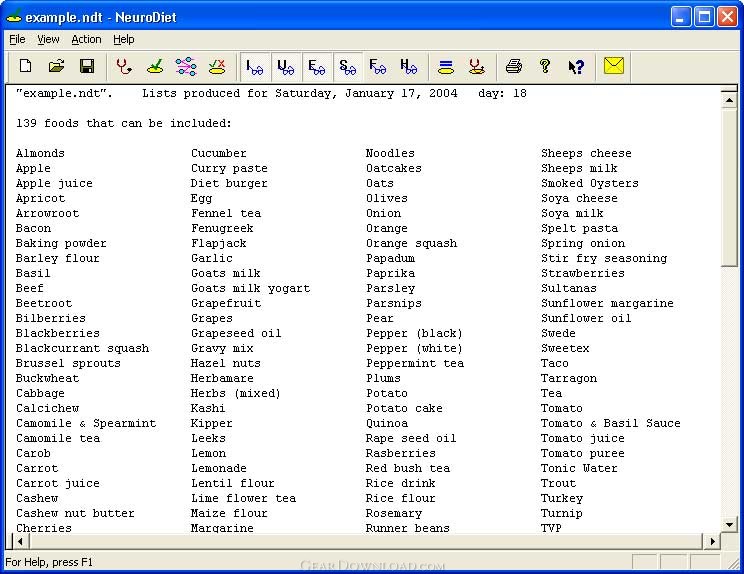Click the 'Apple juice' food entry
744x574 pixels.
(54, 183)
